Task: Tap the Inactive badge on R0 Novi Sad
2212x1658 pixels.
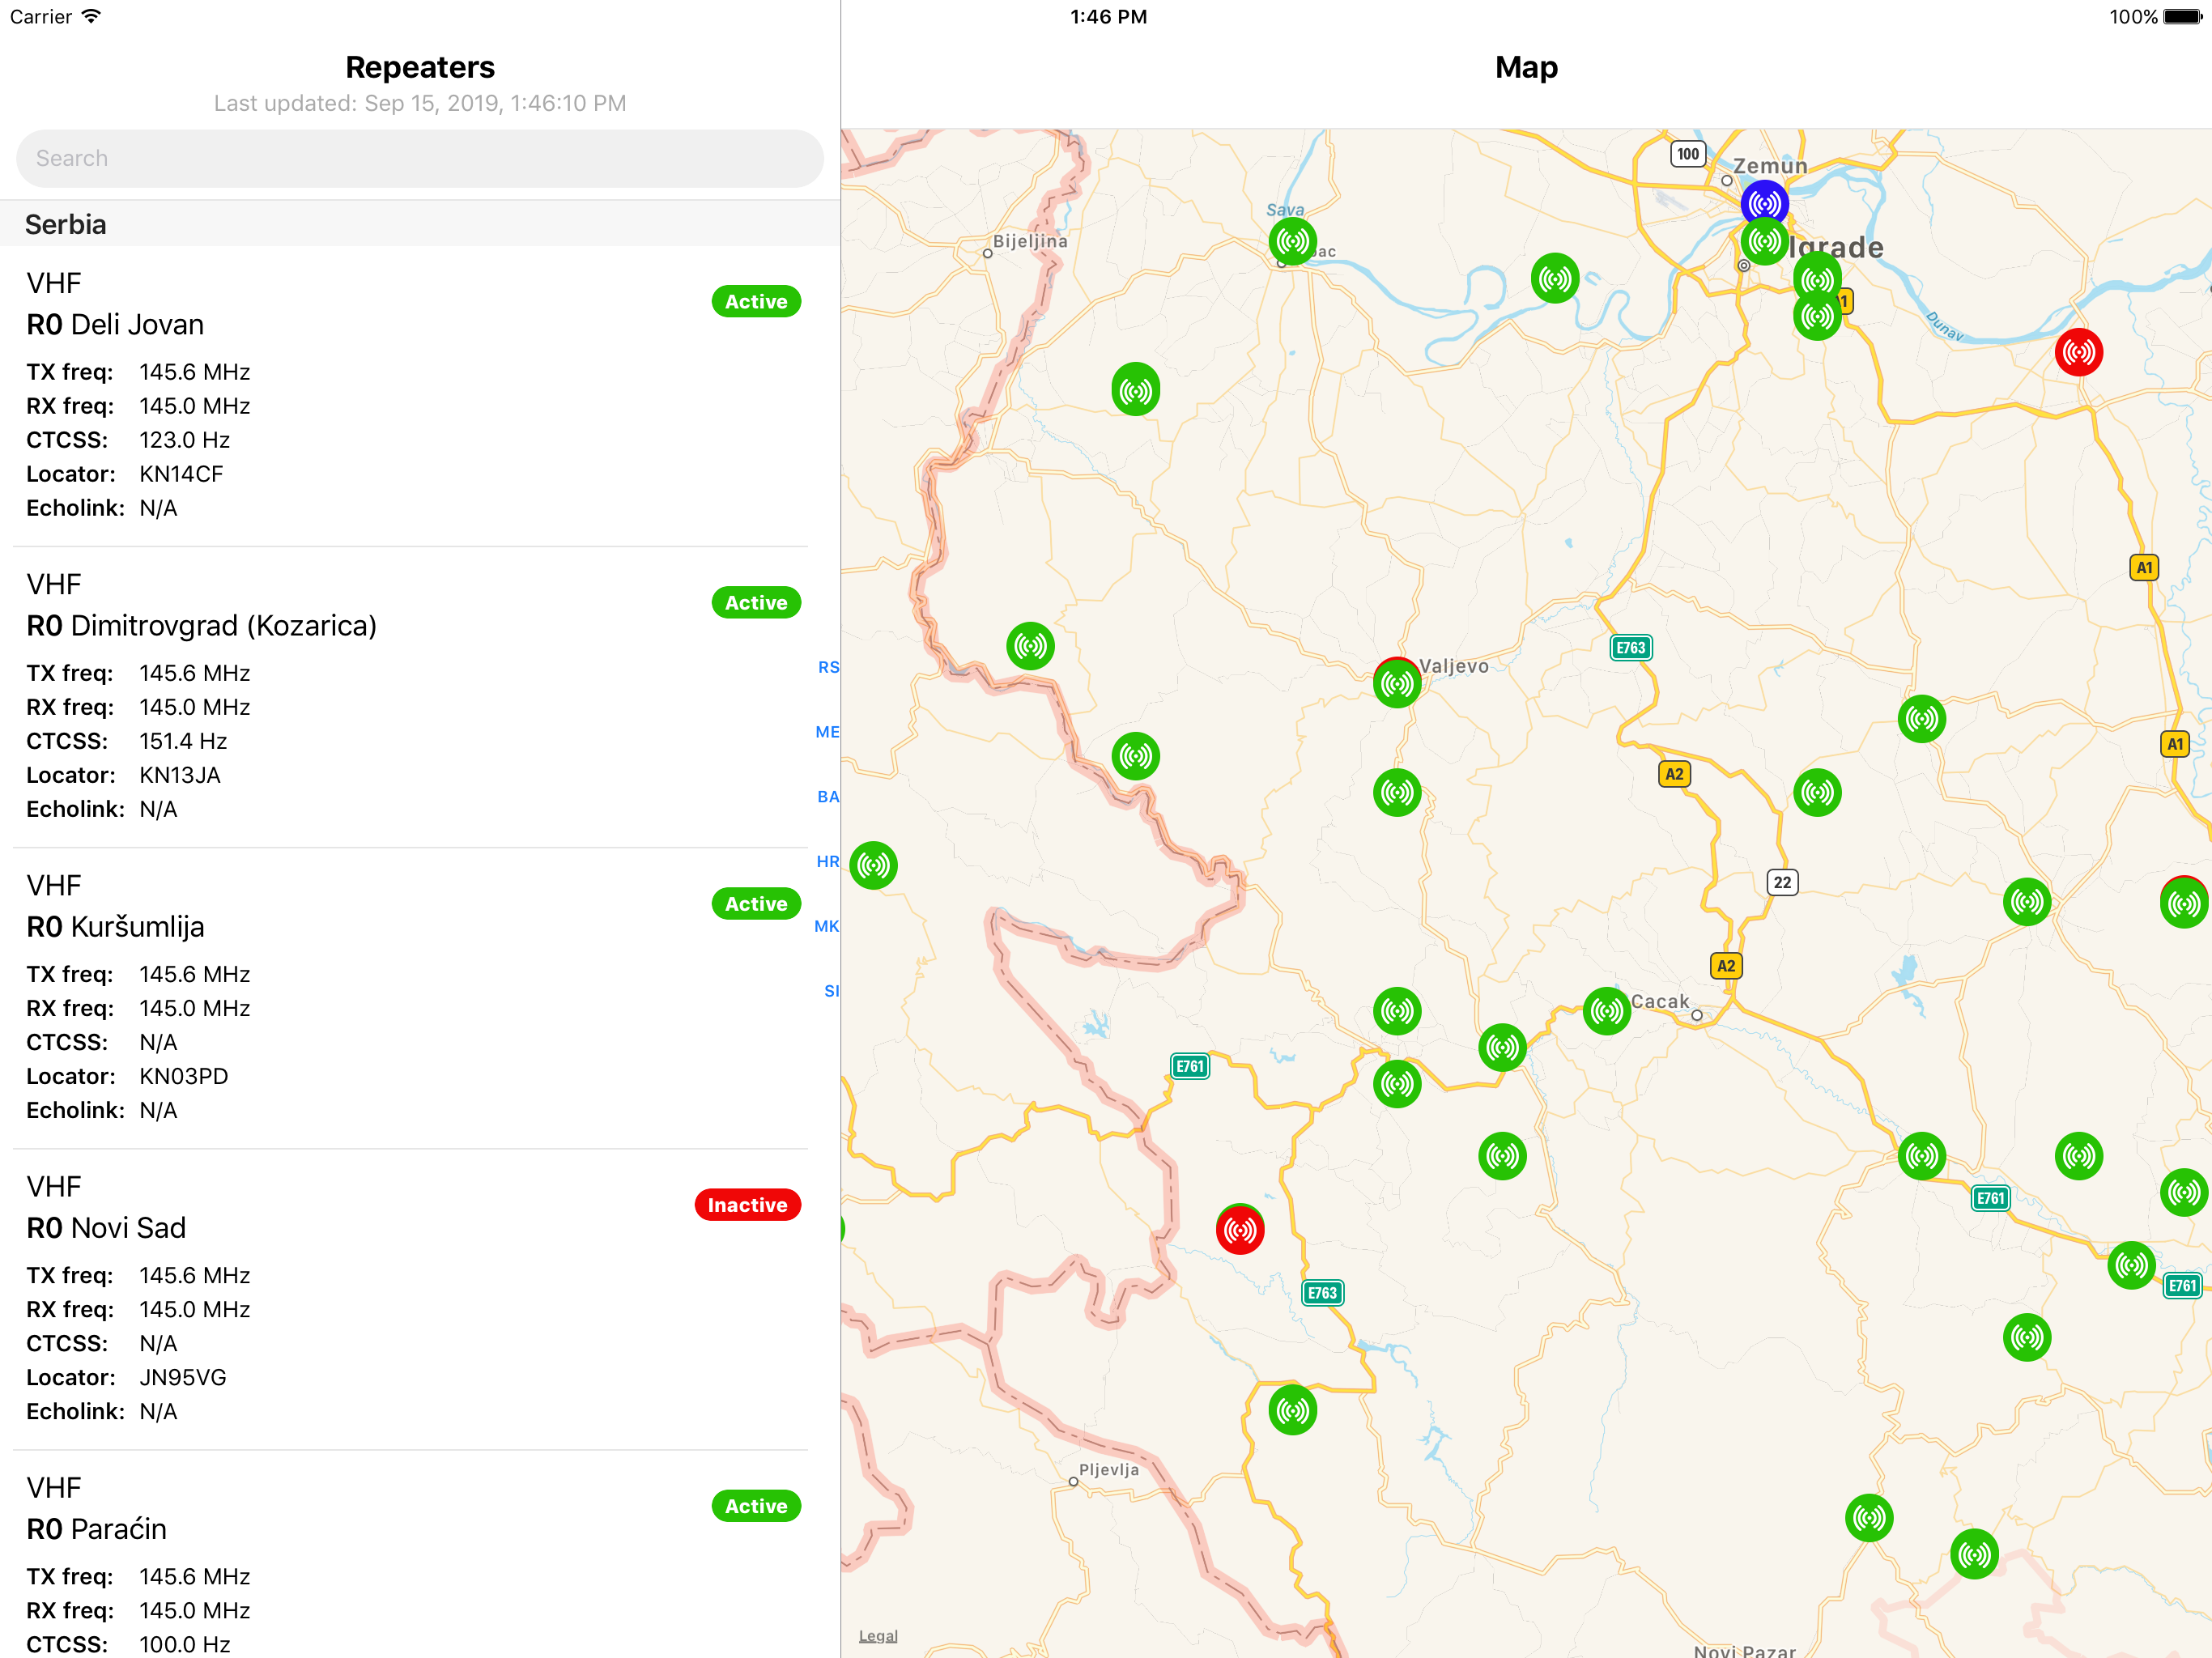Action: [747, 1205]
